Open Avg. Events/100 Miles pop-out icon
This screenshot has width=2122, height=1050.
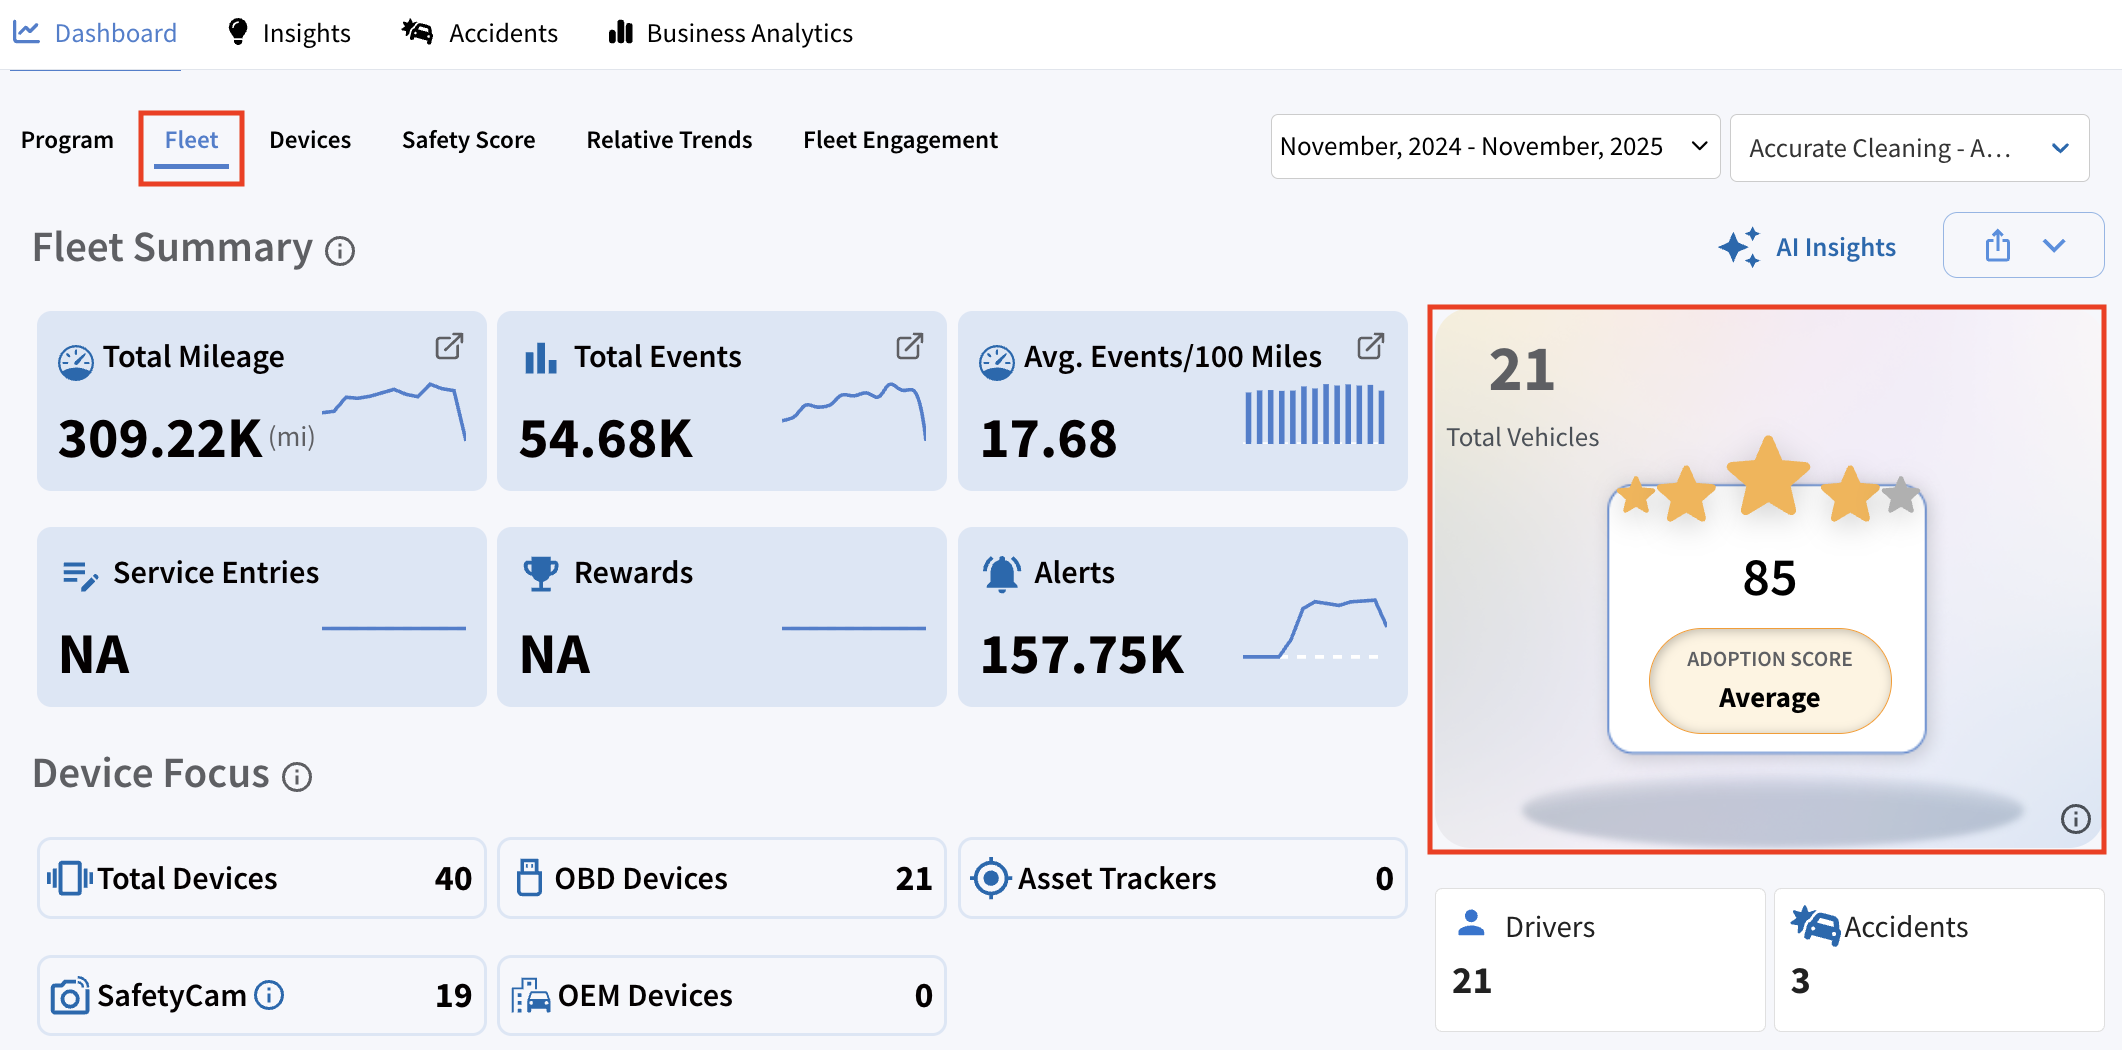(1370, 347)
